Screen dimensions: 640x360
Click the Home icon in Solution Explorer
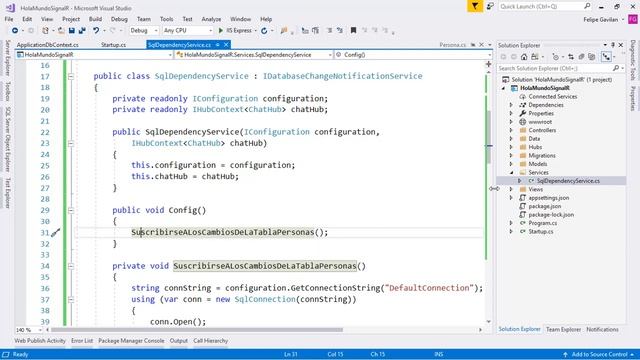tap(524, 57)
